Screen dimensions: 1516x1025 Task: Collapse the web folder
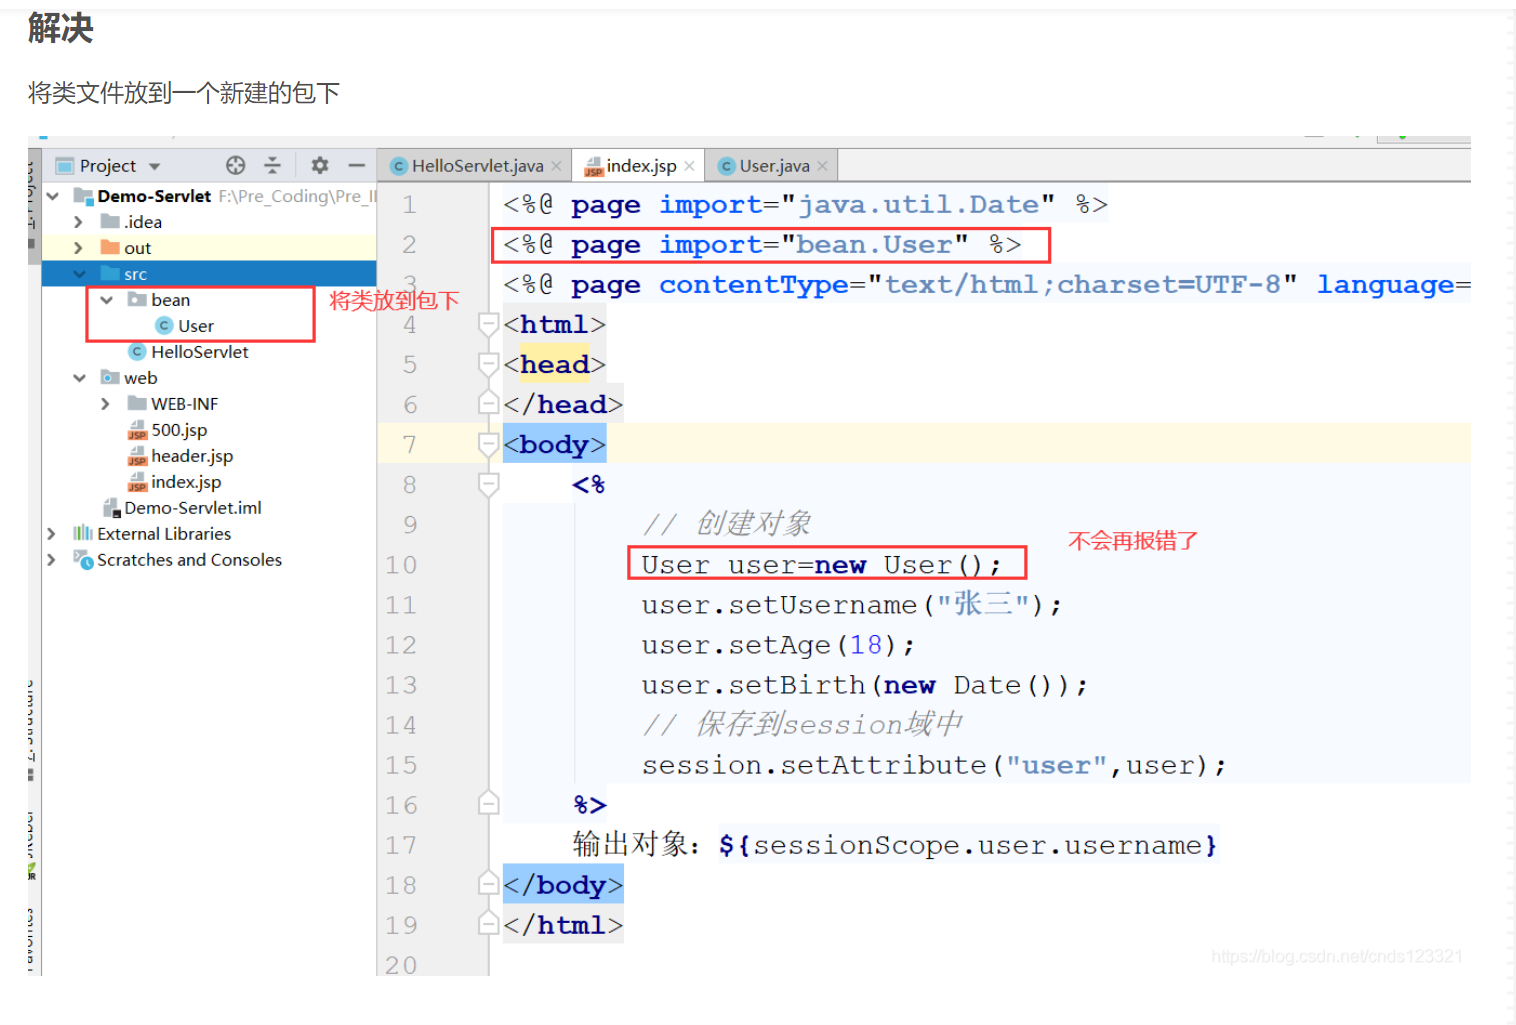pos(79,378)
